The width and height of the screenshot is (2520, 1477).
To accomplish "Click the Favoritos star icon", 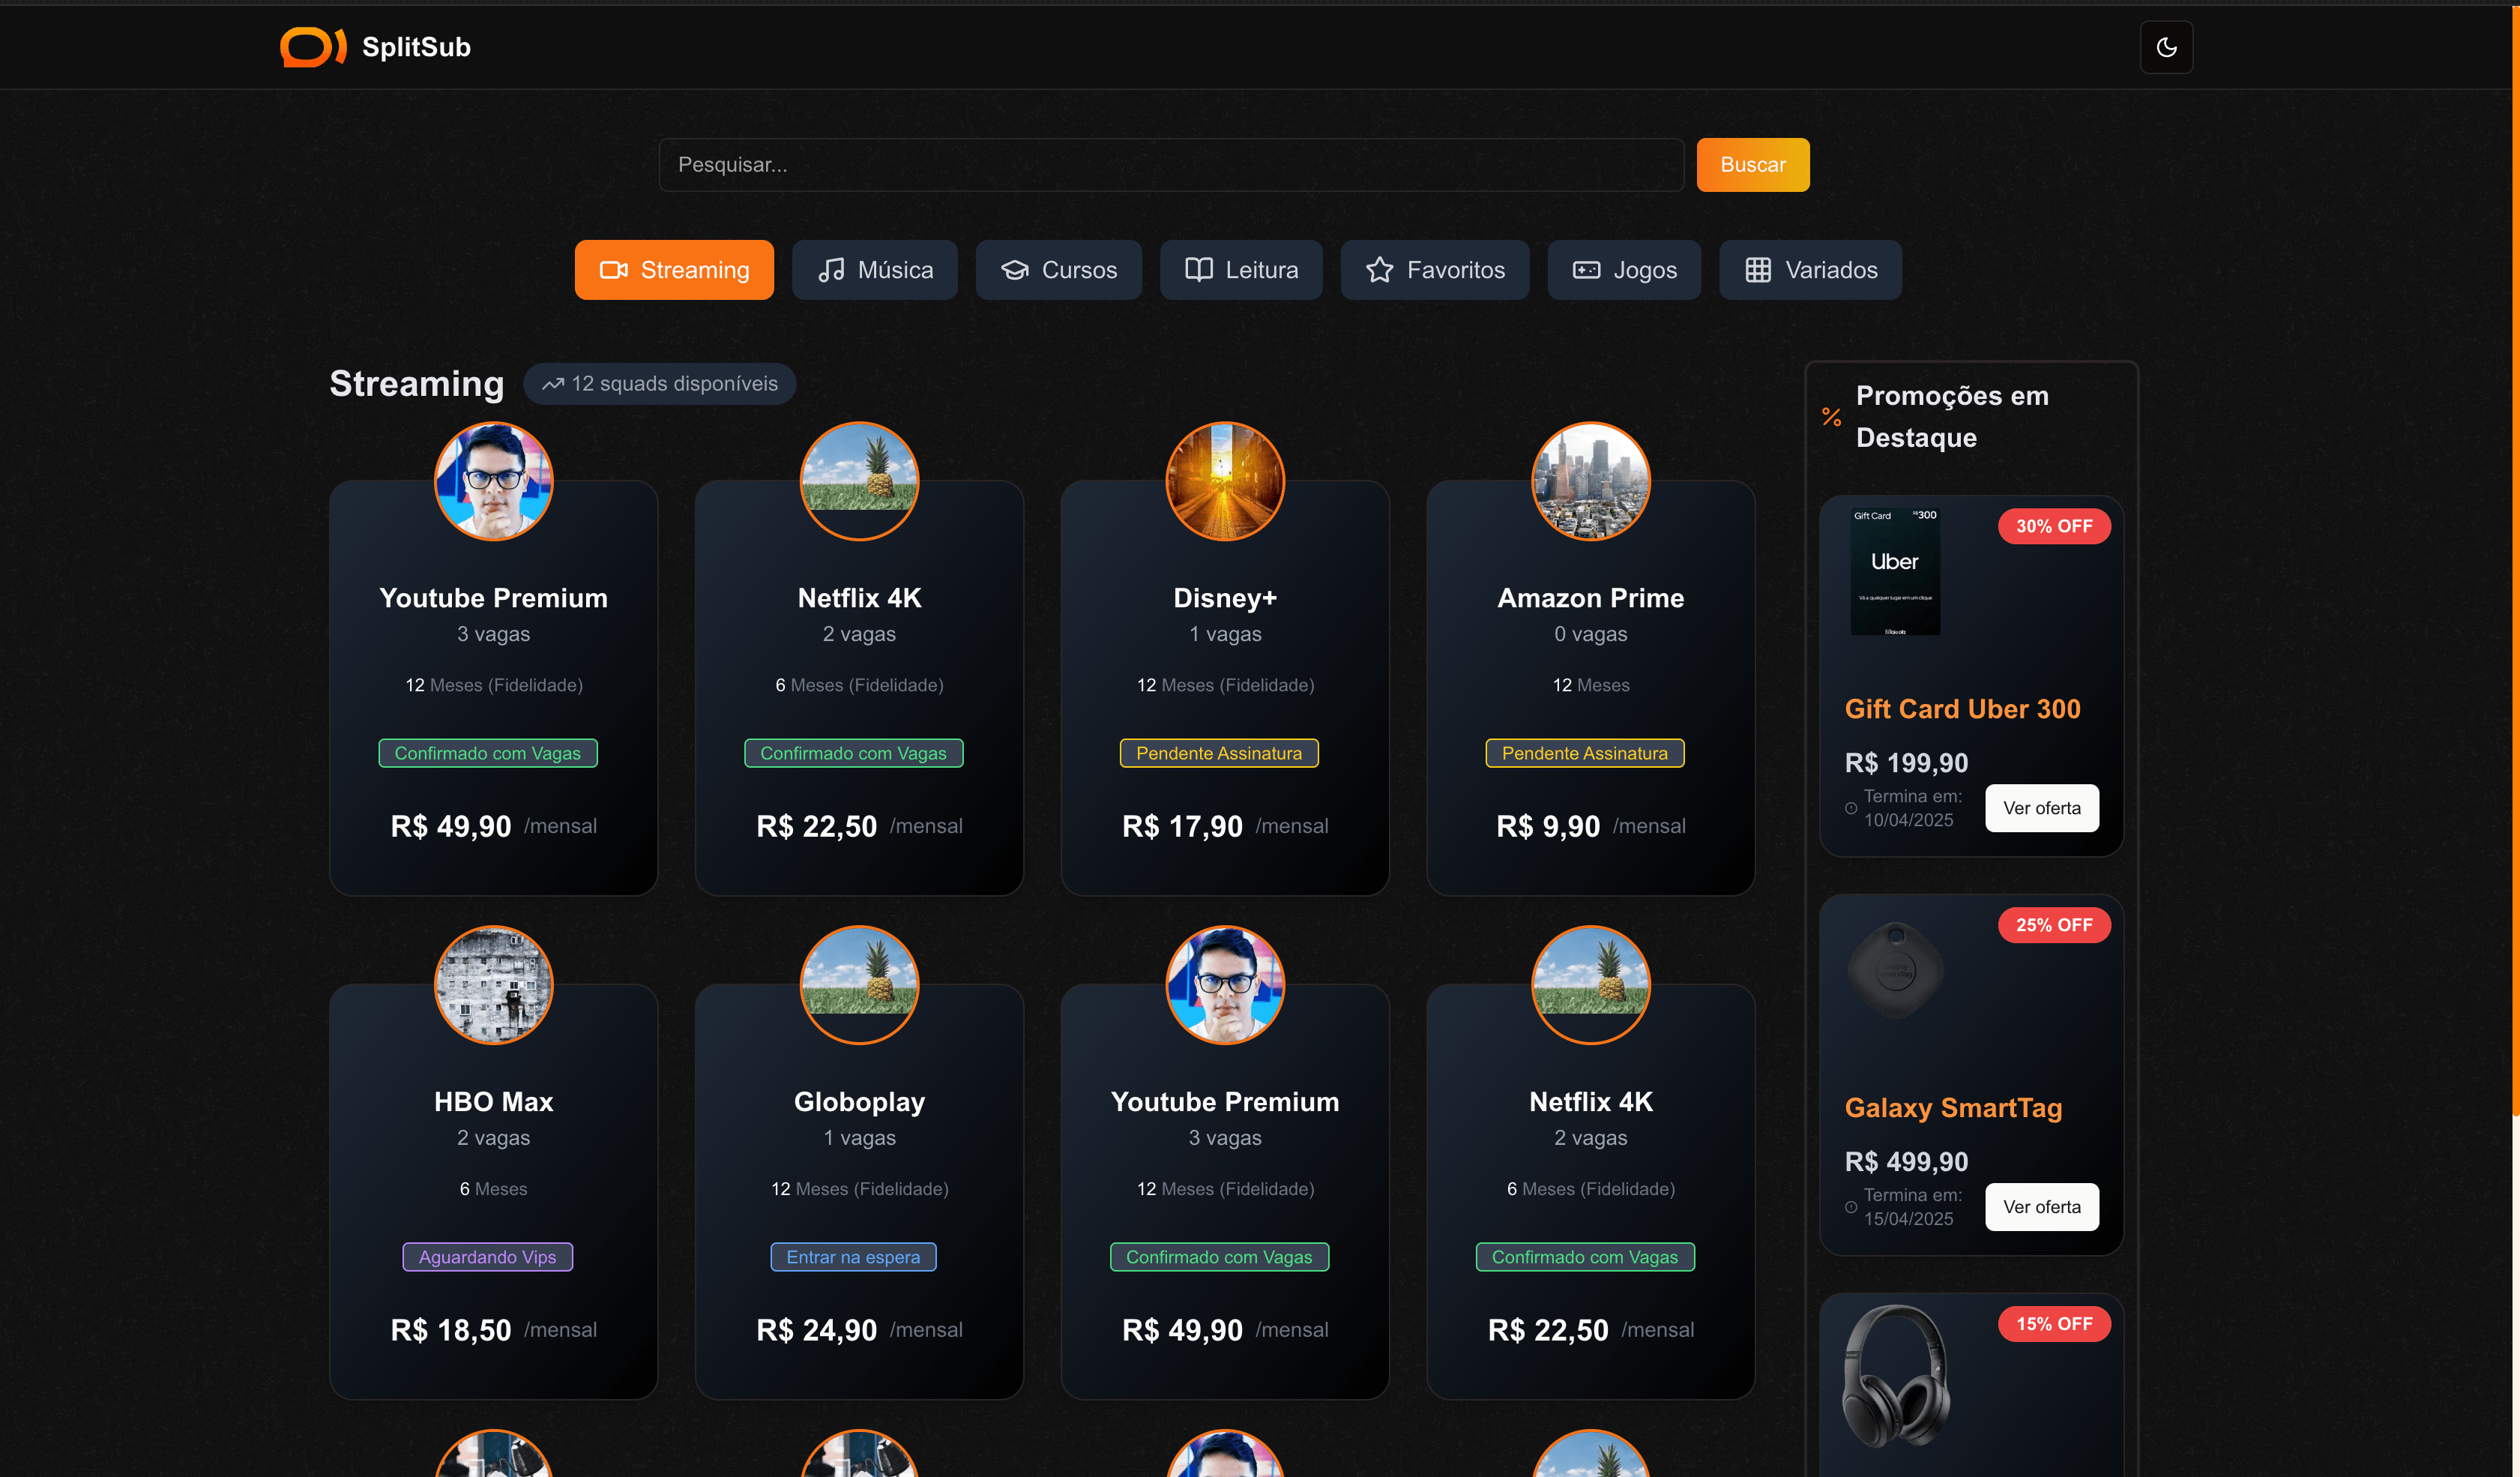I will click(1379, 270).
